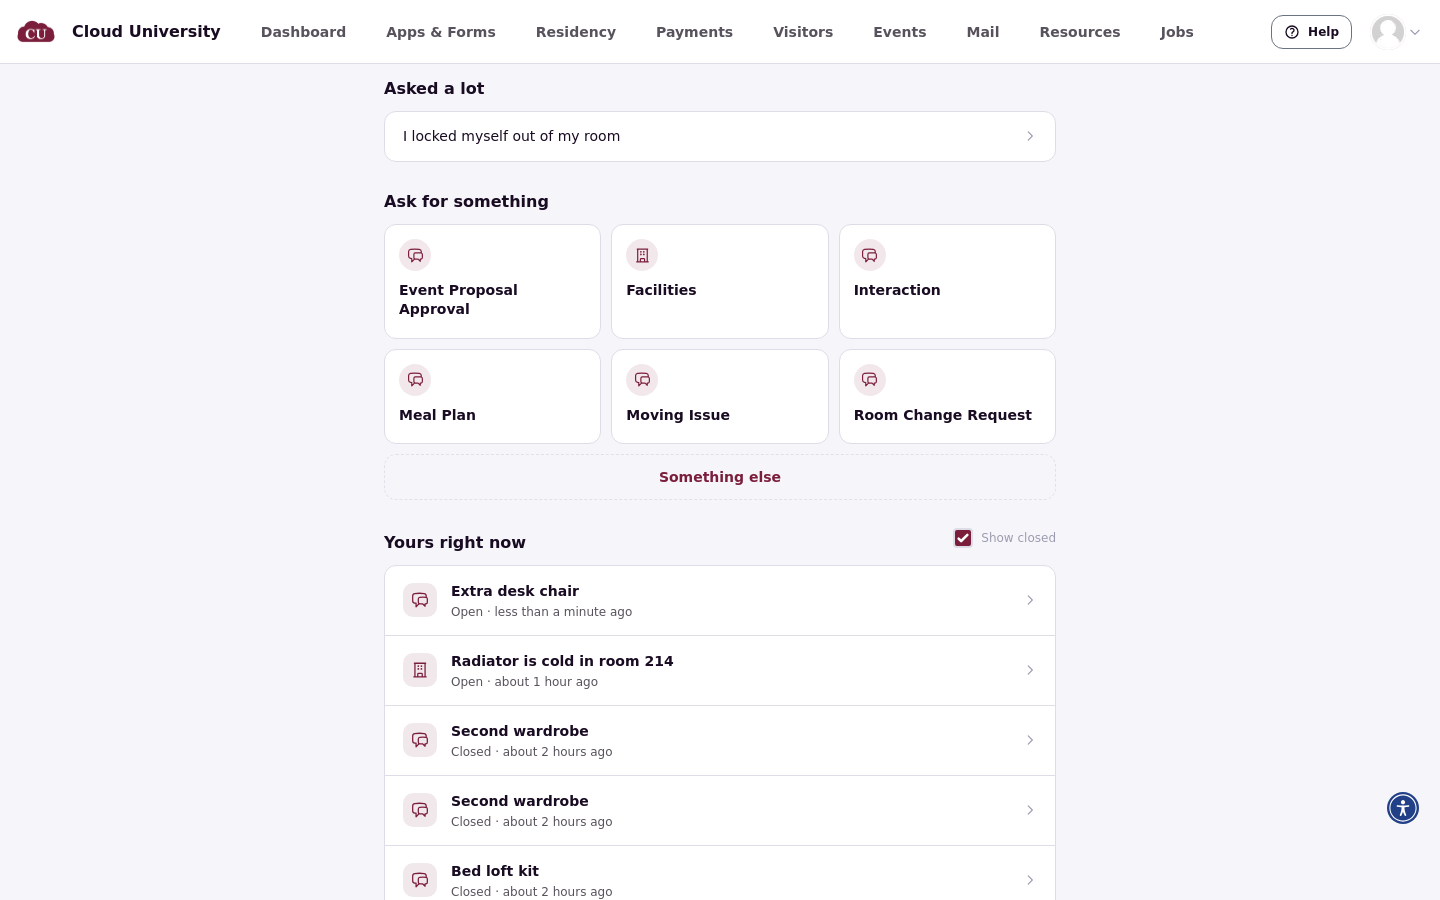Screen dimensions: 1440x900
Task: Open the Apps & Forms menu
Action: pos(441,32)
